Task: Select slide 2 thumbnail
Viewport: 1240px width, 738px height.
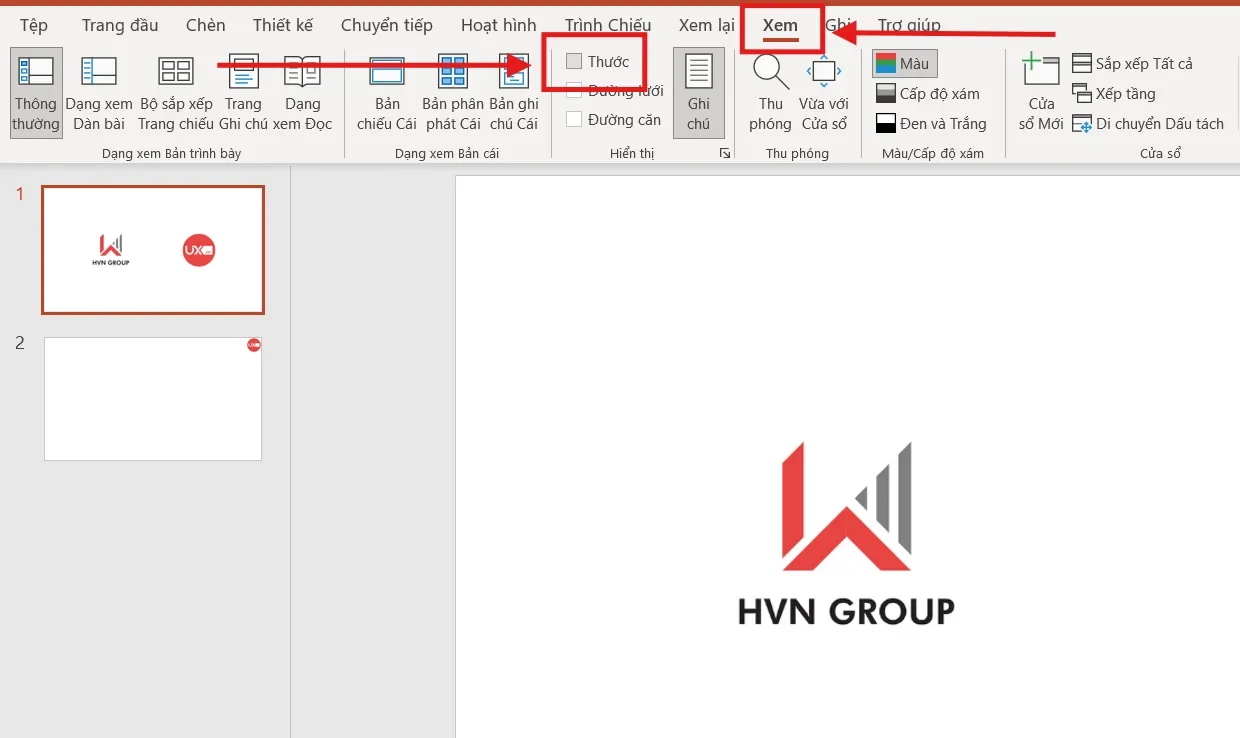Action: click(x=153, y=399)
